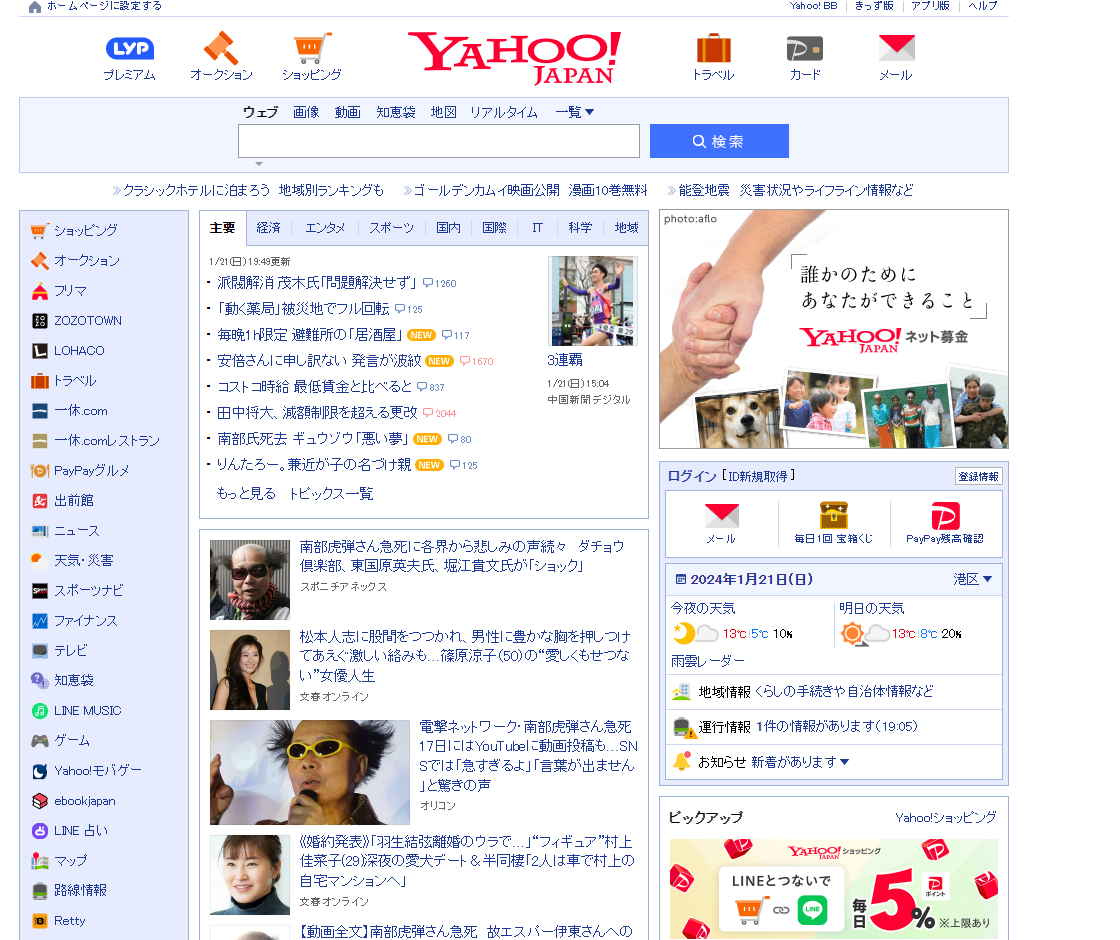The image size is (1120, 940).
Task: Open the Travel suitcase icon in the header
Action: 714,48
